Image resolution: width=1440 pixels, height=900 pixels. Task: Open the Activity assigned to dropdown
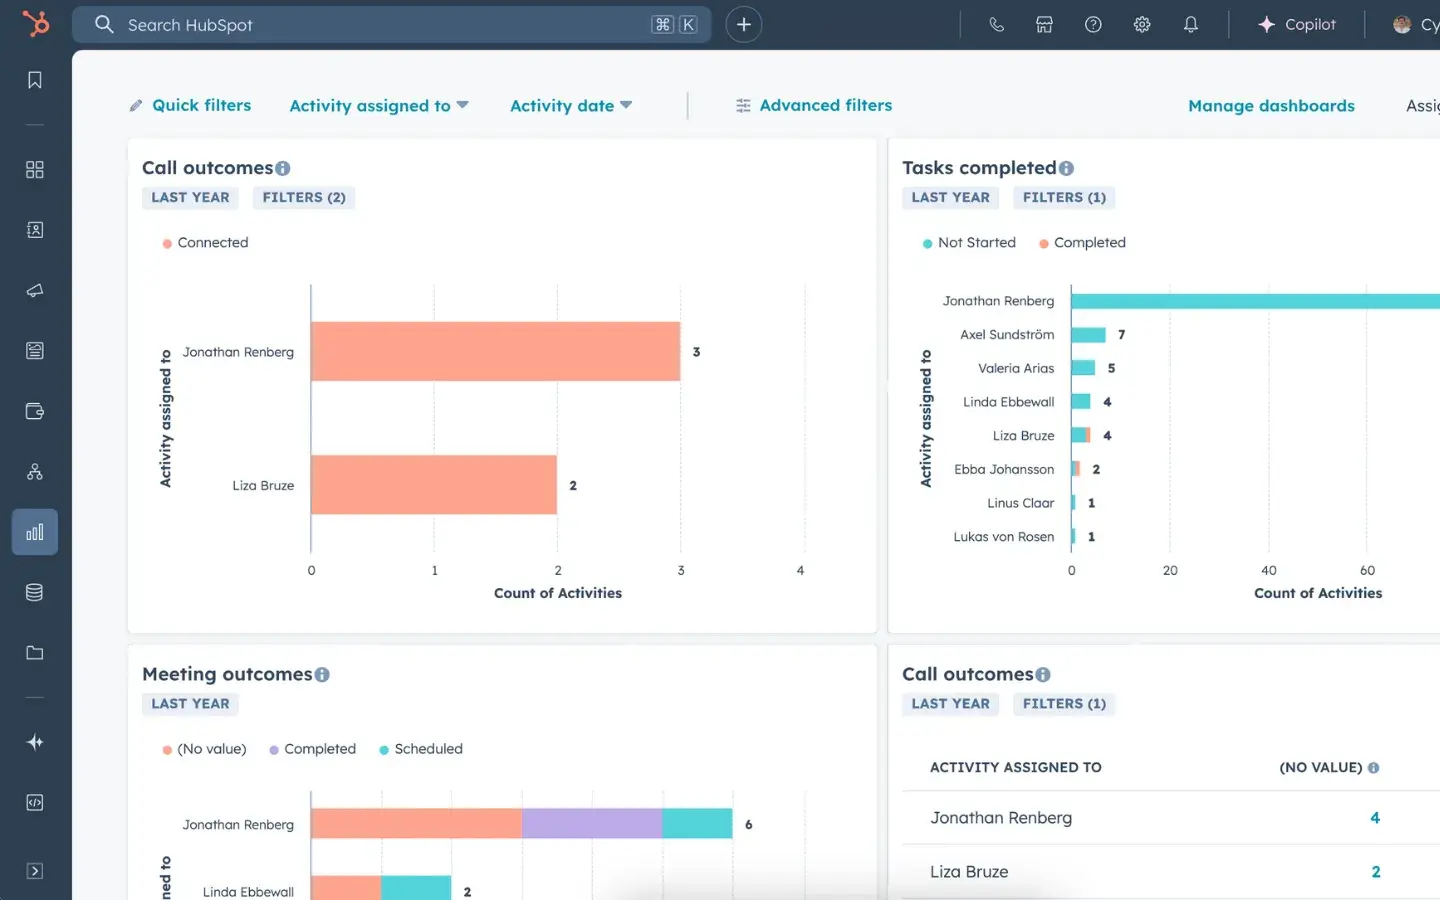(379, 106)
